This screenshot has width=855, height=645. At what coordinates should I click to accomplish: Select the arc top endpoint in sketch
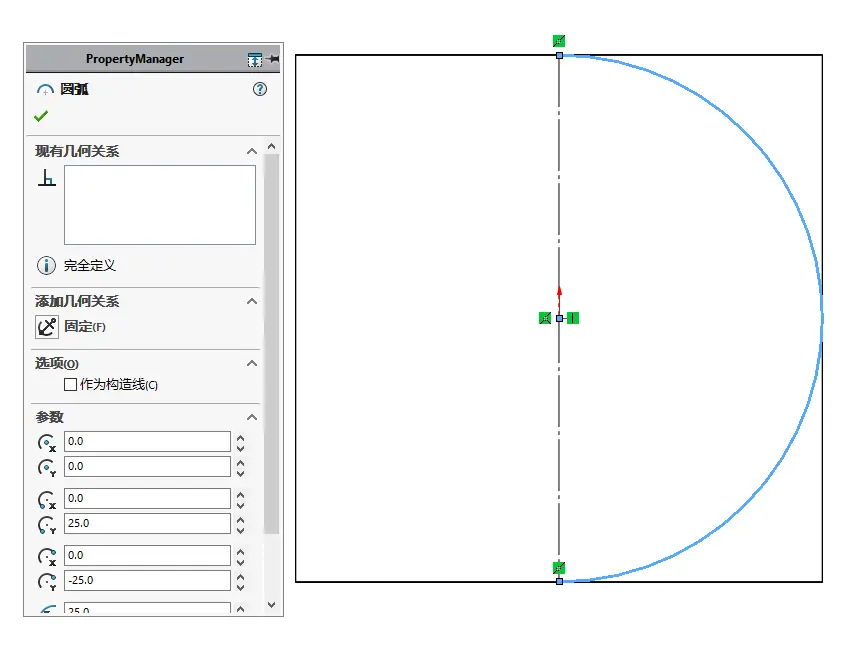(559, 56)
